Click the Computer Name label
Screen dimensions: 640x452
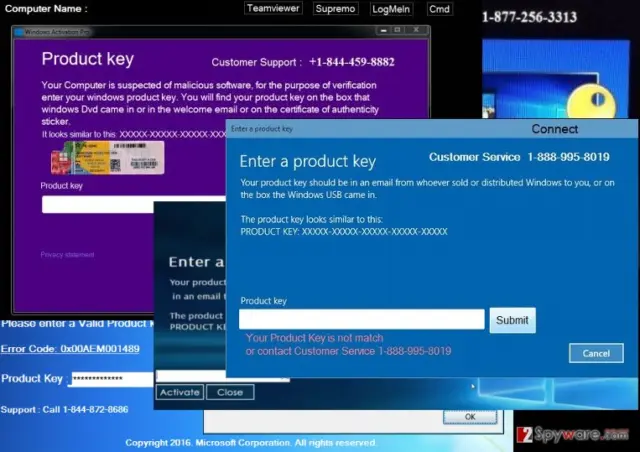[46, 9]
